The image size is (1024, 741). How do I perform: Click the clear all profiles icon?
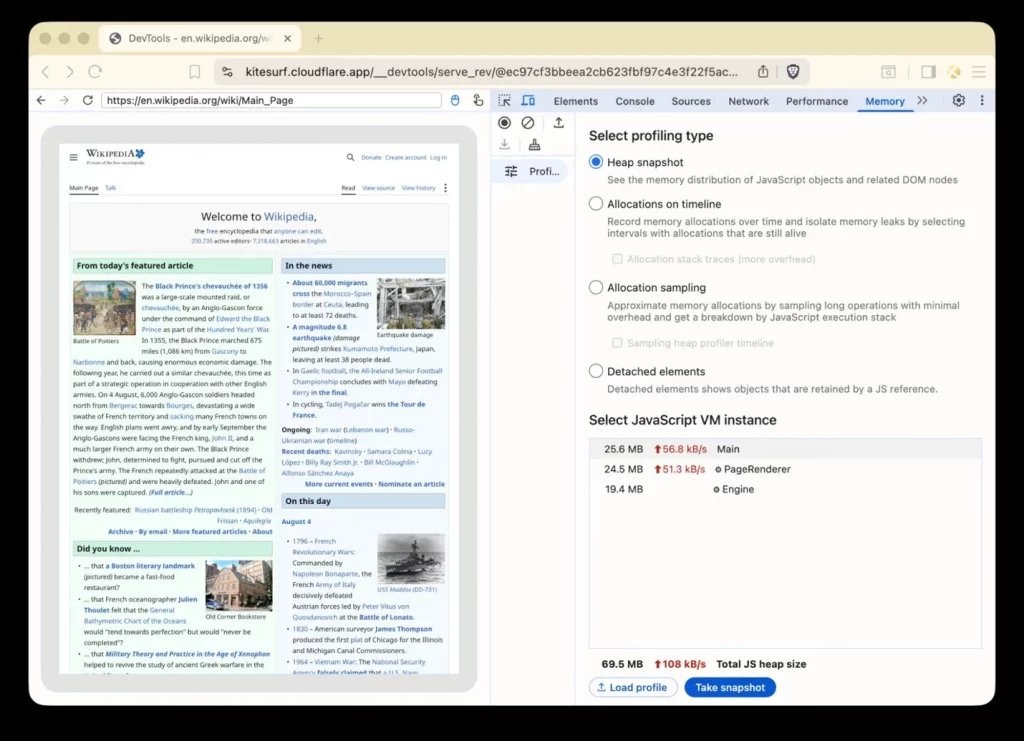pos(528,123)
